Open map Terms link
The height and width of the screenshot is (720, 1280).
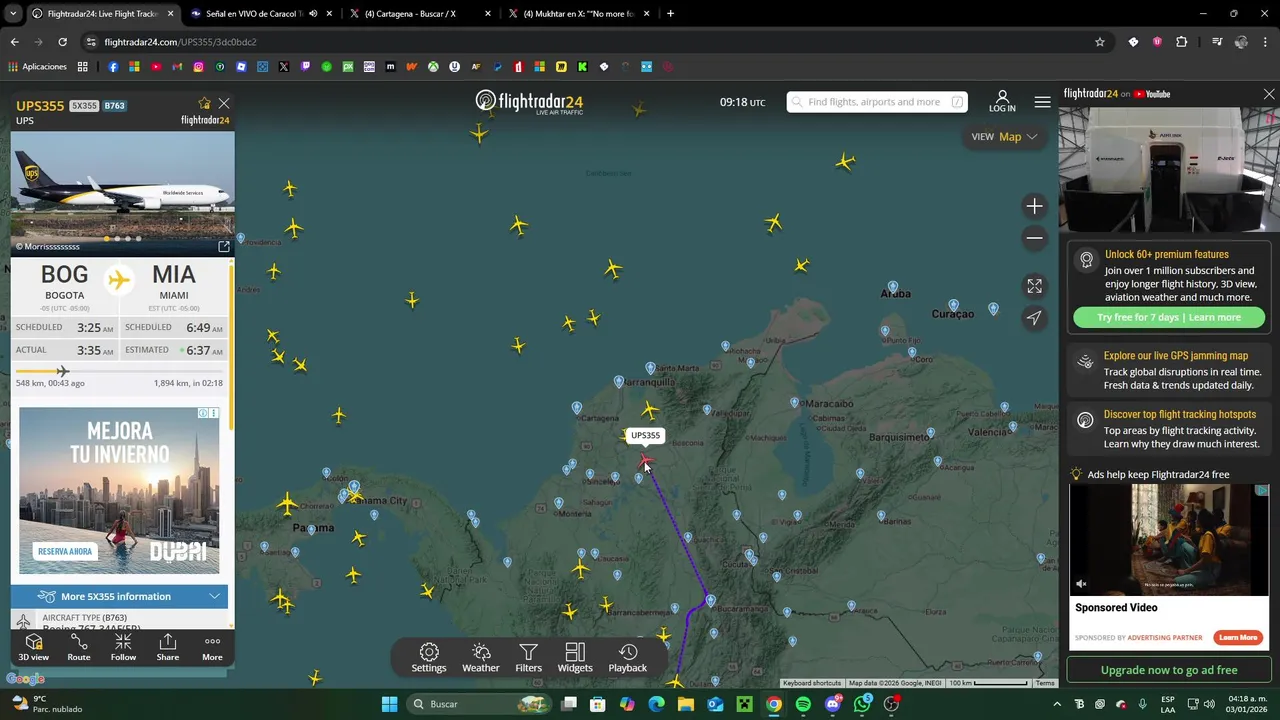[x=1045, y=683]
